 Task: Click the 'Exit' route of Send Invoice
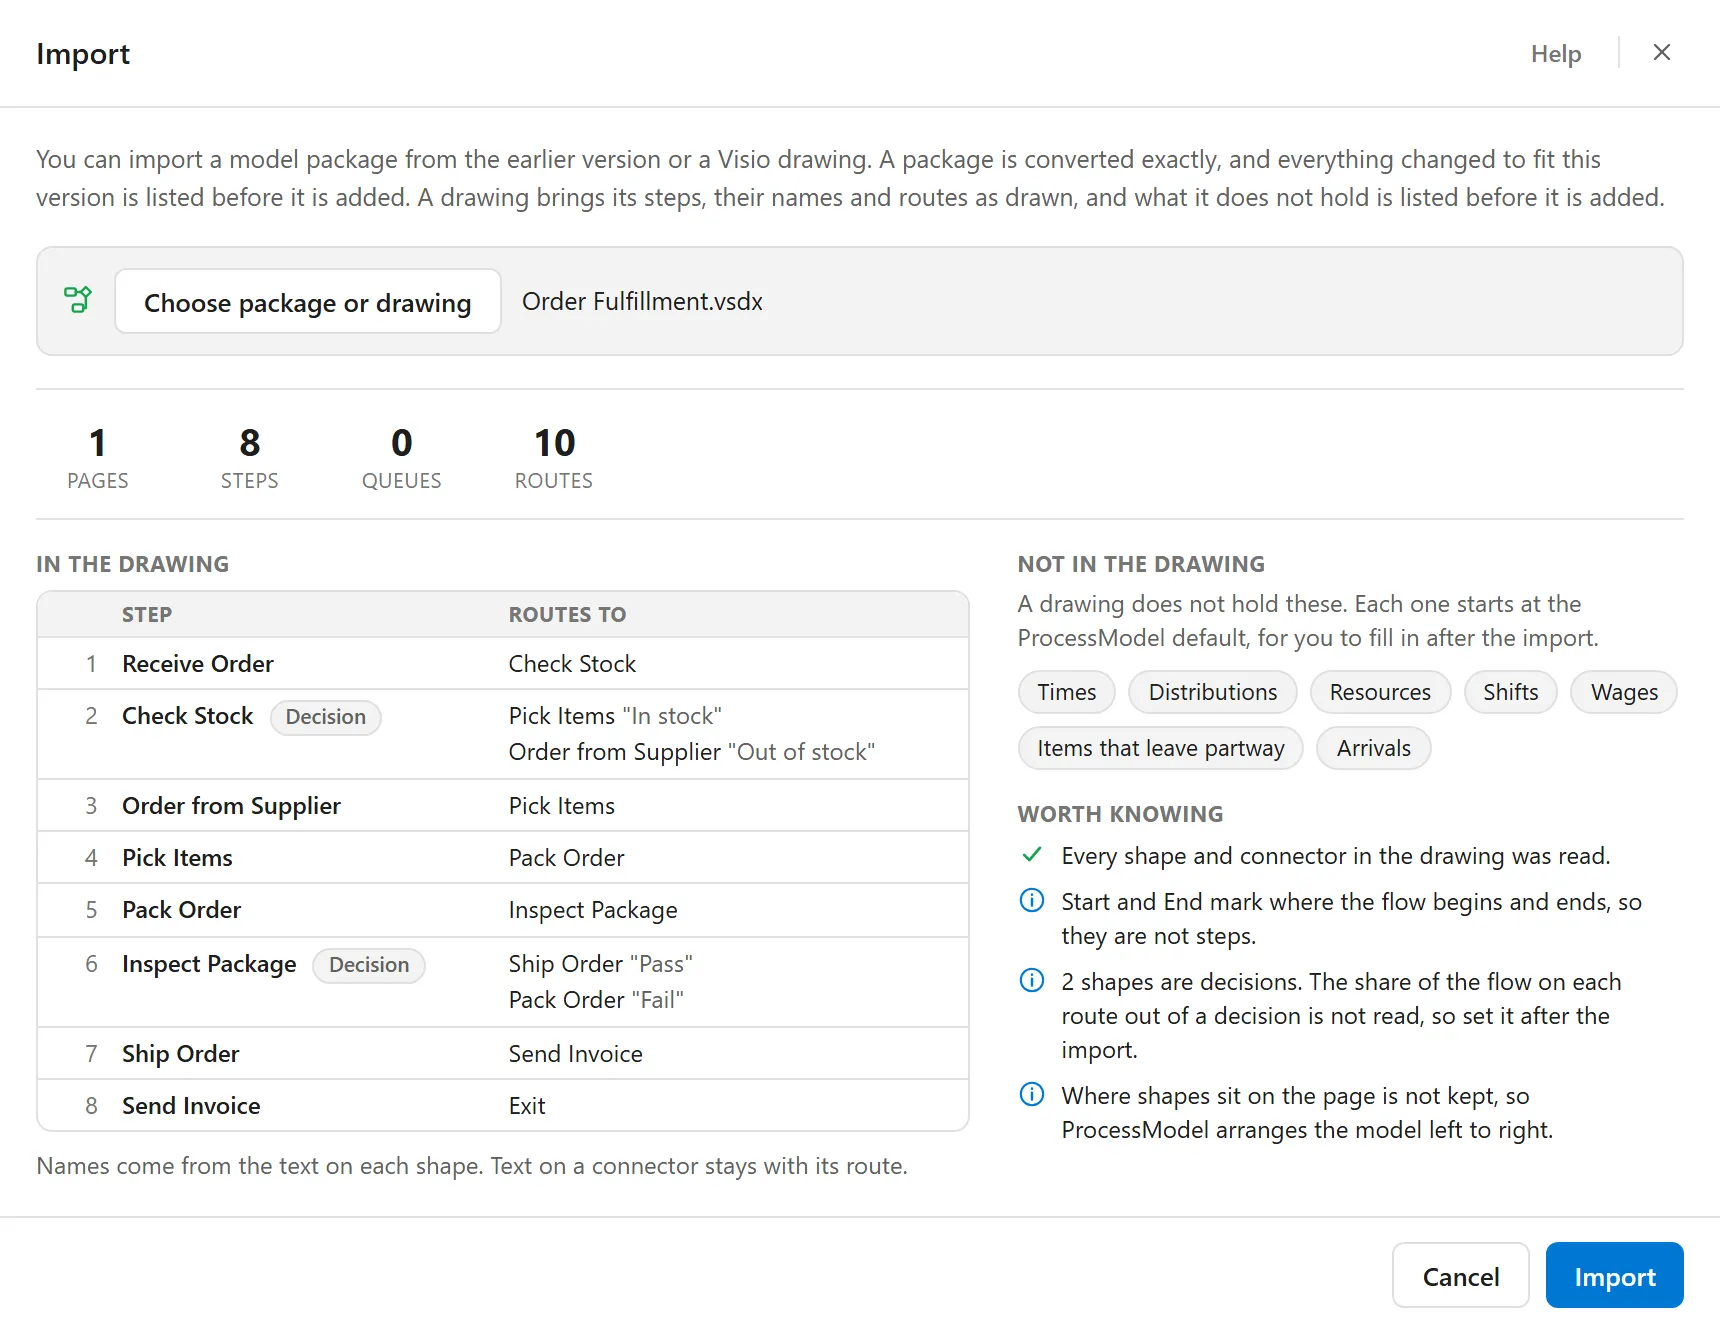pos(527,1105)
